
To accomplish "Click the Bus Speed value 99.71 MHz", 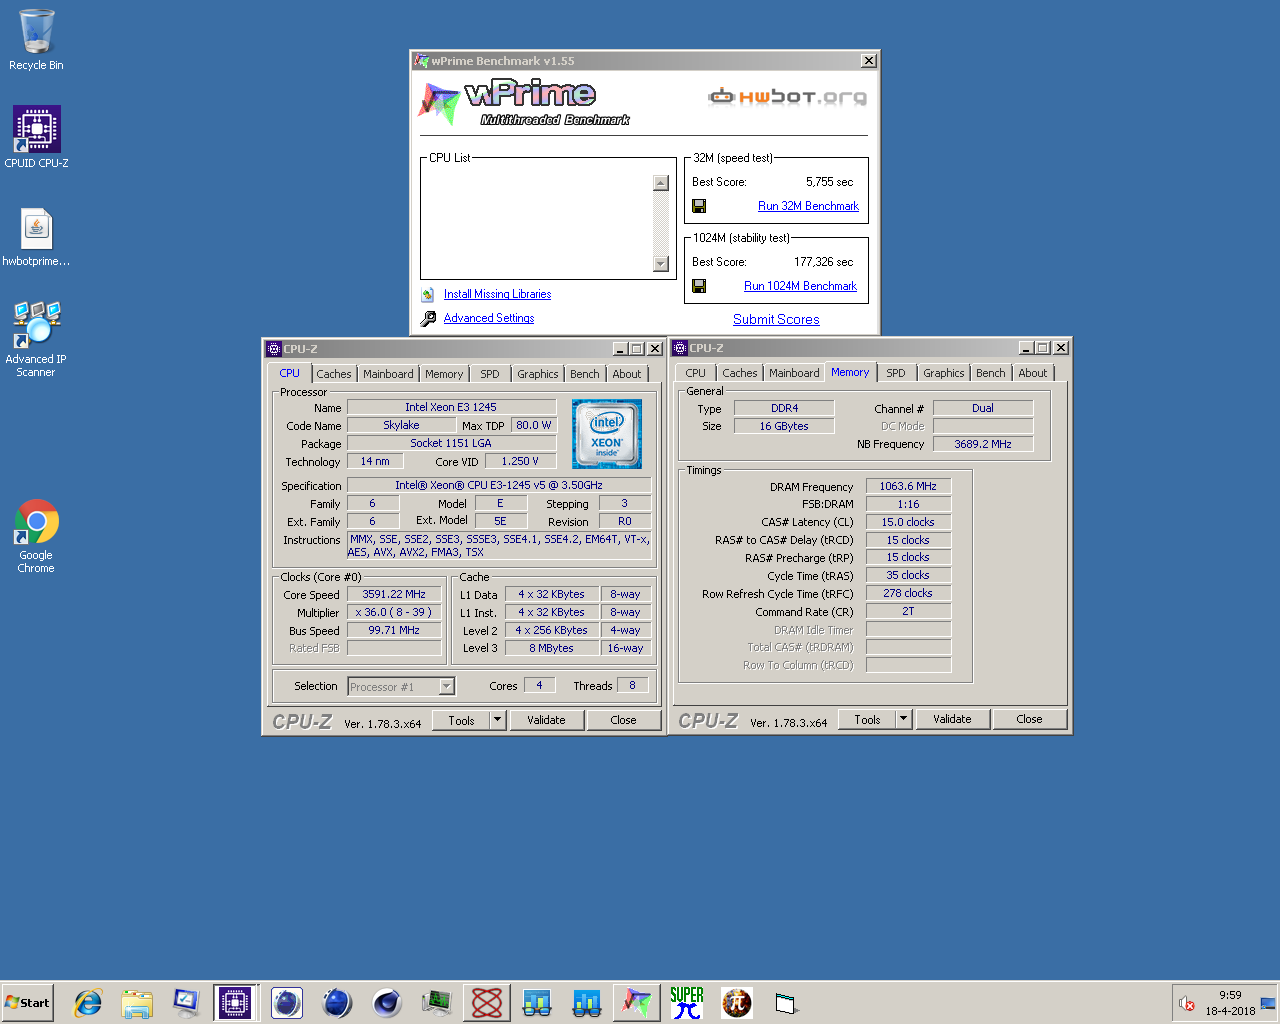I will click(394, 630).
